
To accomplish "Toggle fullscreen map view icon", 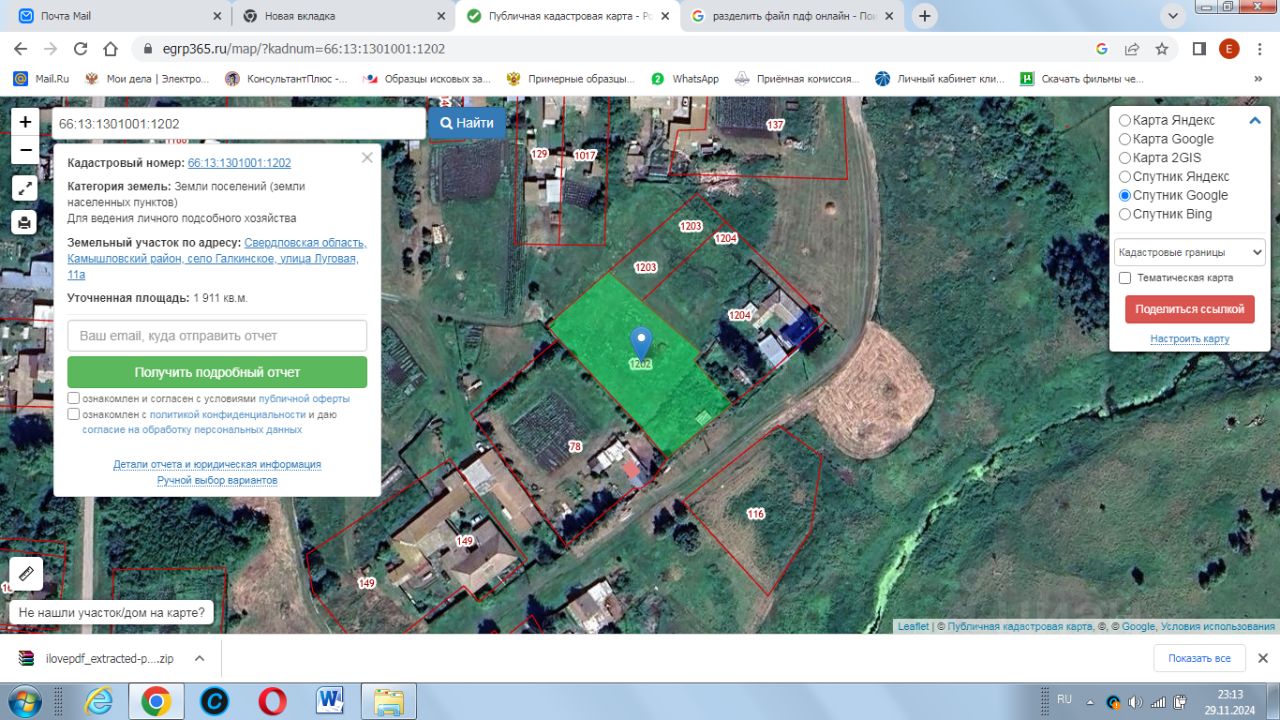I will [25, 188].
